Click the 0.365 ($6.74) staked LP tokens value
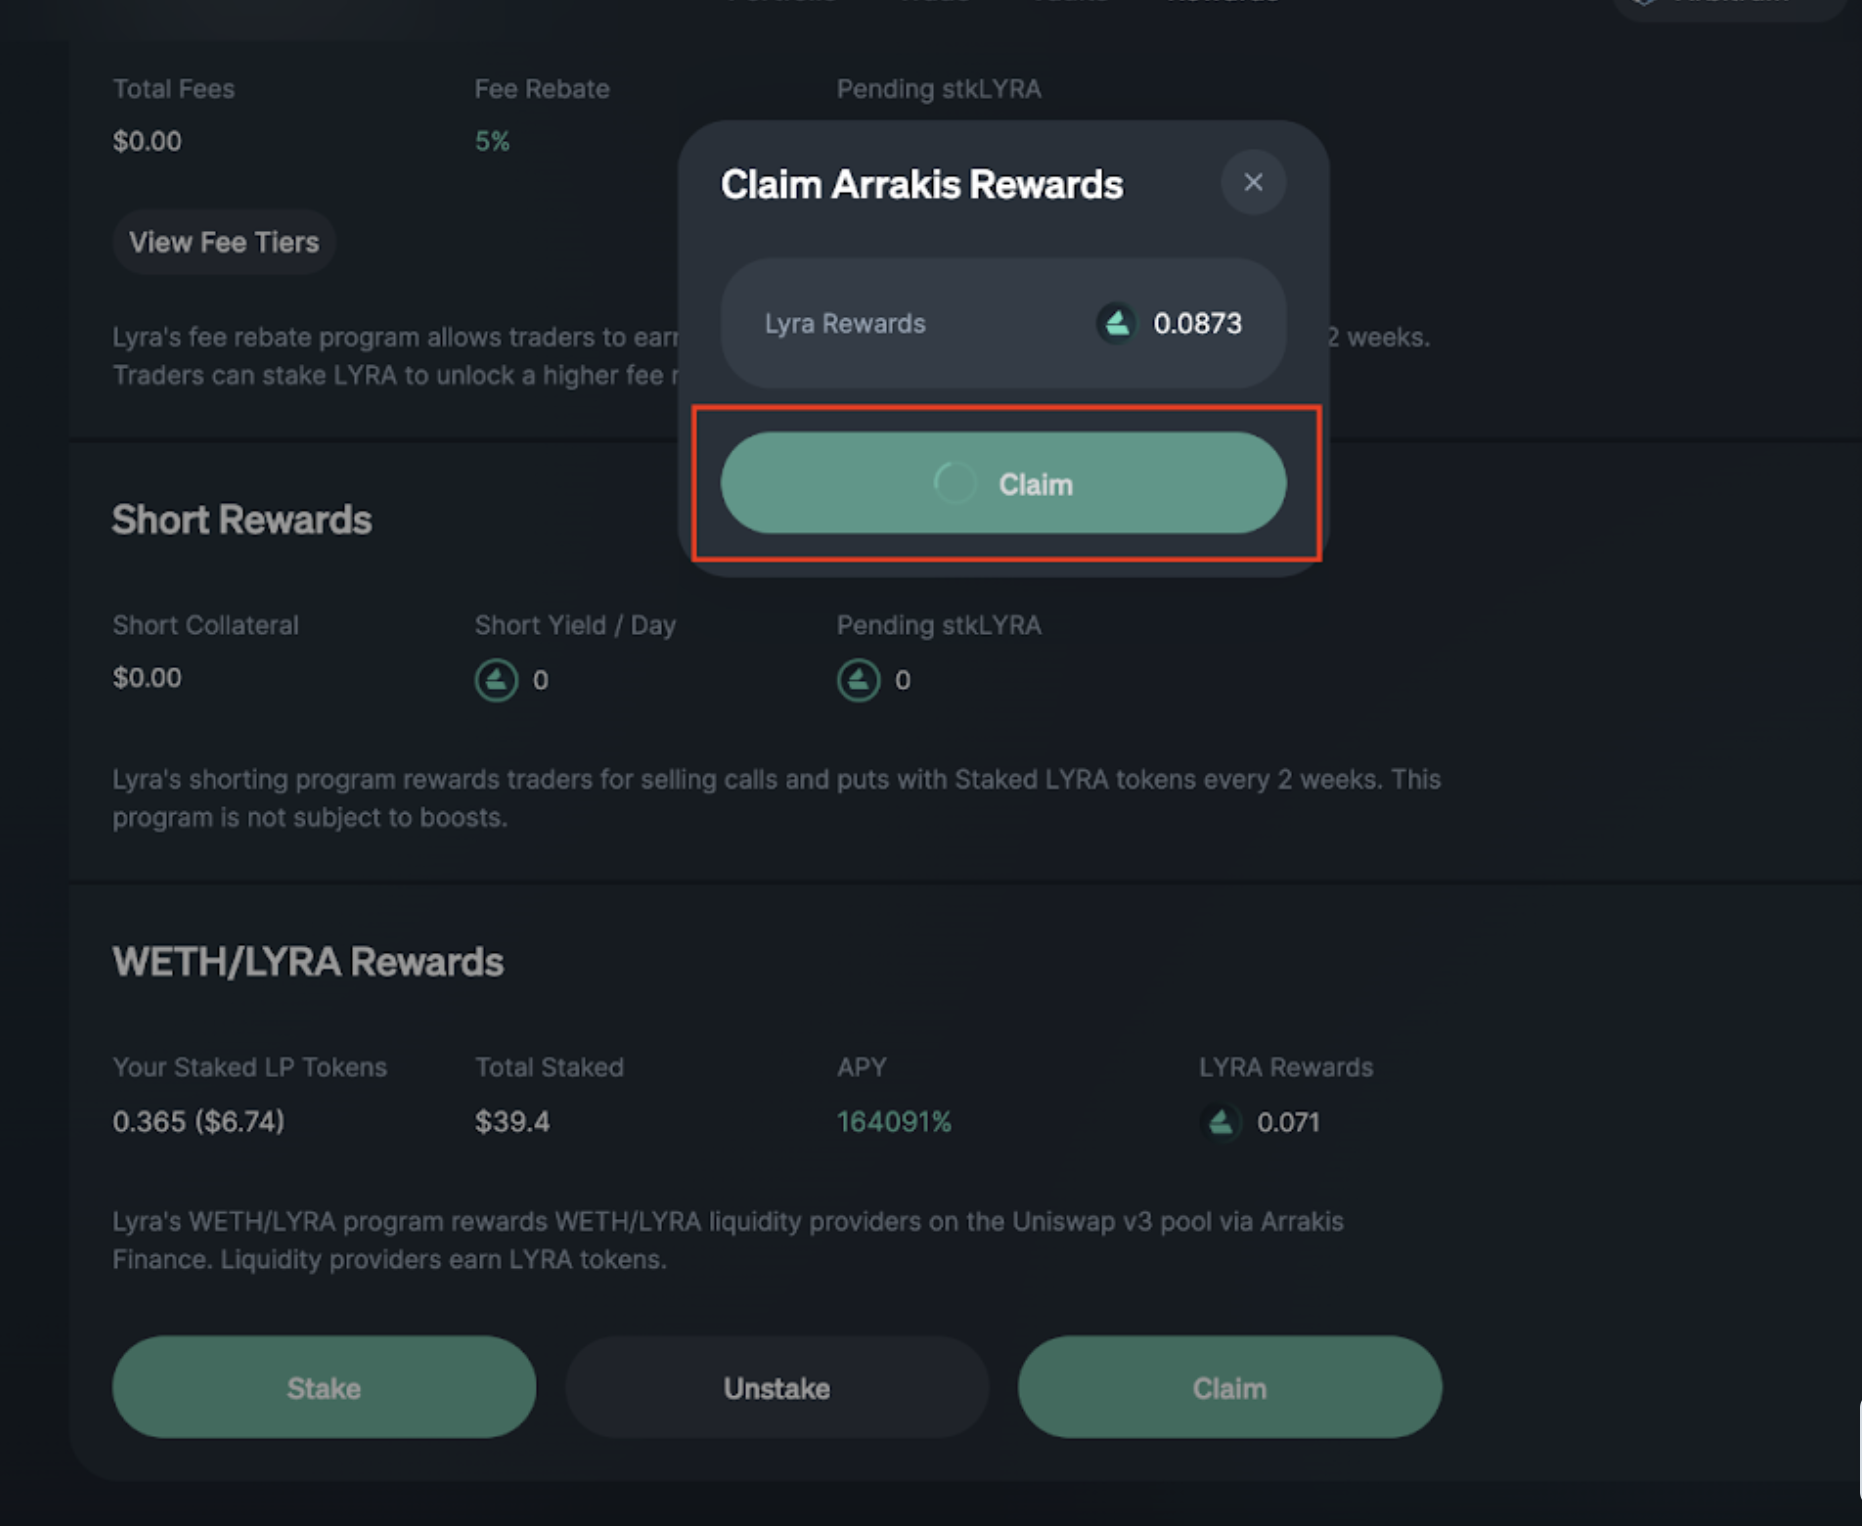 pos(198,1122)
